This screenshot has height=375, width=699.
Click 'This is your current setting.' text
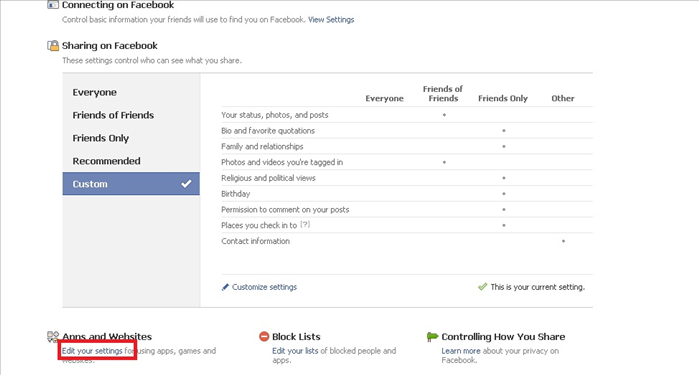538,287
